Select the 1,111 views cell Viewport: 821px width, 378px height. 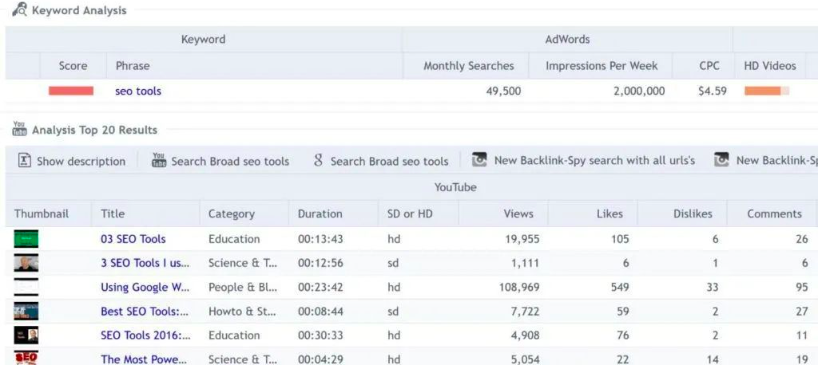click(526, 263)
